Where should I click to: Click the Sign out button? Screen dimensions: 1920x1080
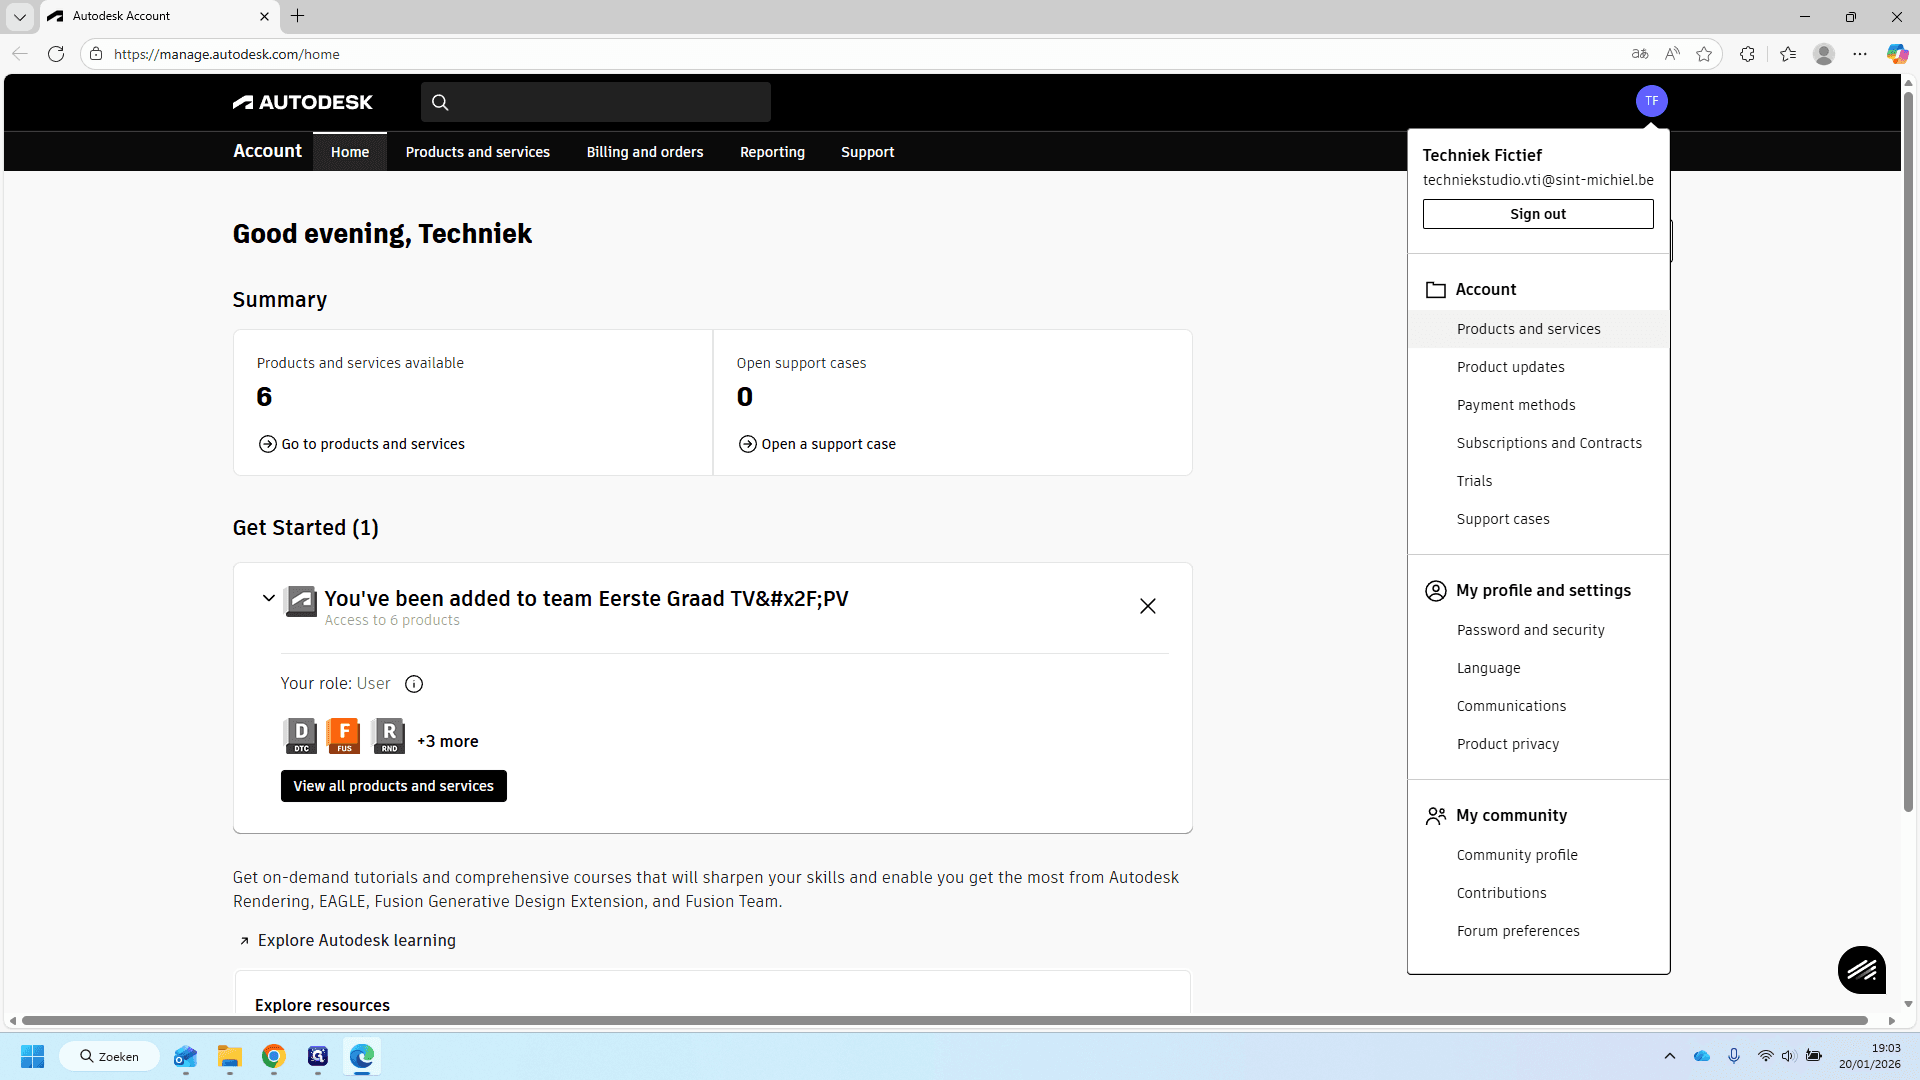(x=1538, y=214)
